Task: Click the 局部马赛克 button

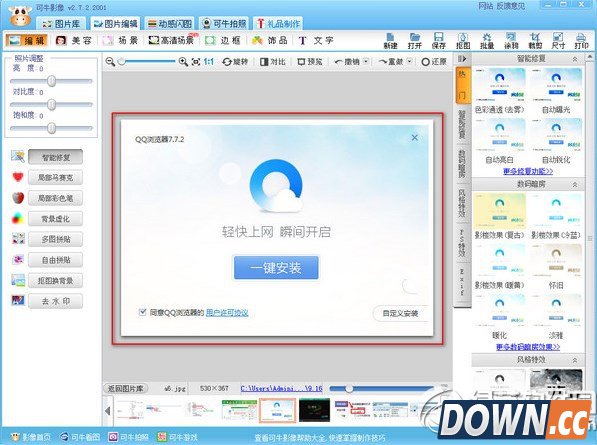Action: point(56,178)
